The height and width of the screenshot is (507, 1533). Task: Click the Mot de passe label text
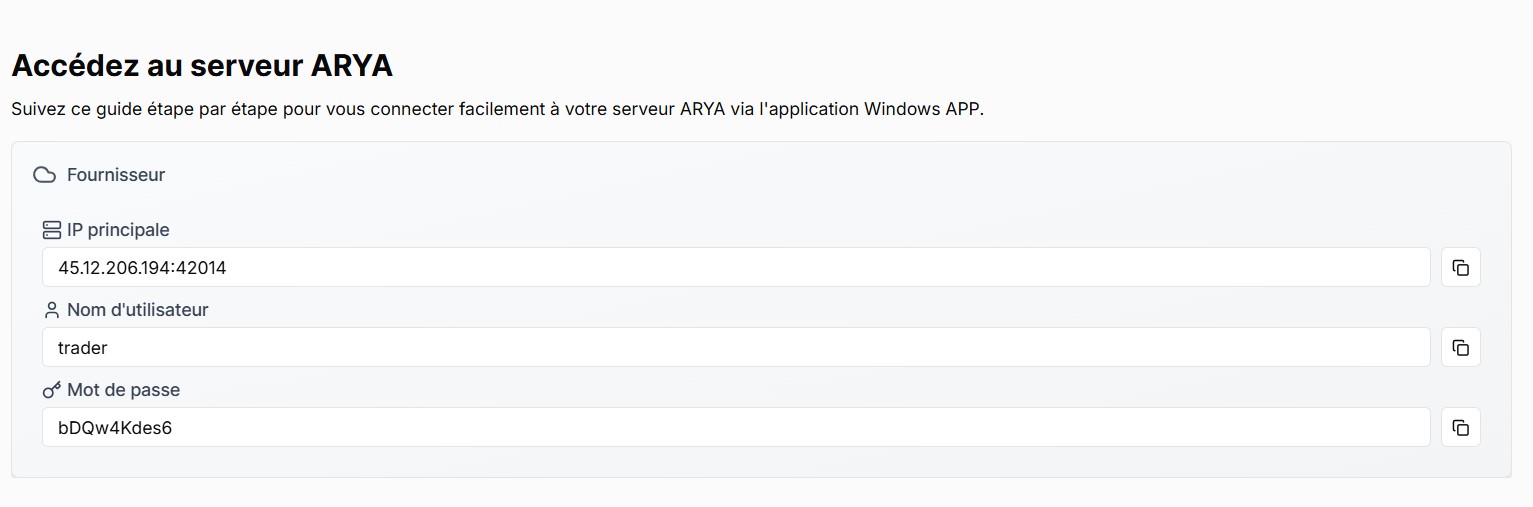click(x=123, y=390)
